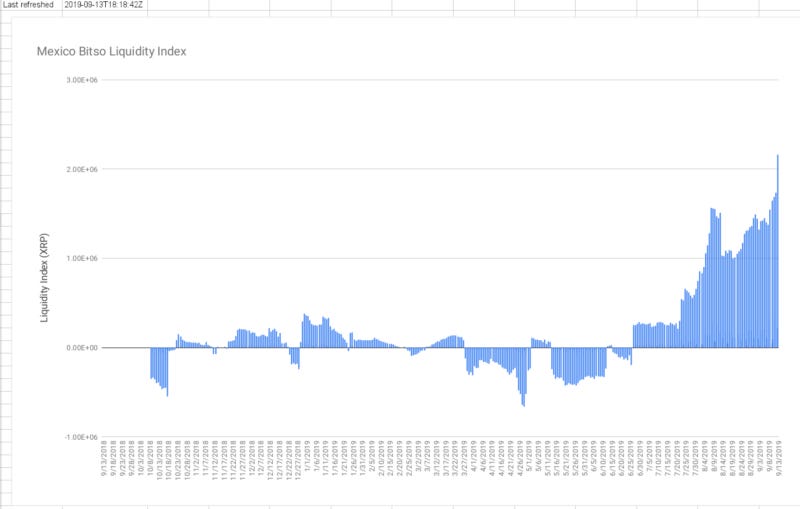Click the 4/26/2019 x-axis date label
Image resolution: width=800 pixels, height=509 pixels.
coord(520,459)
